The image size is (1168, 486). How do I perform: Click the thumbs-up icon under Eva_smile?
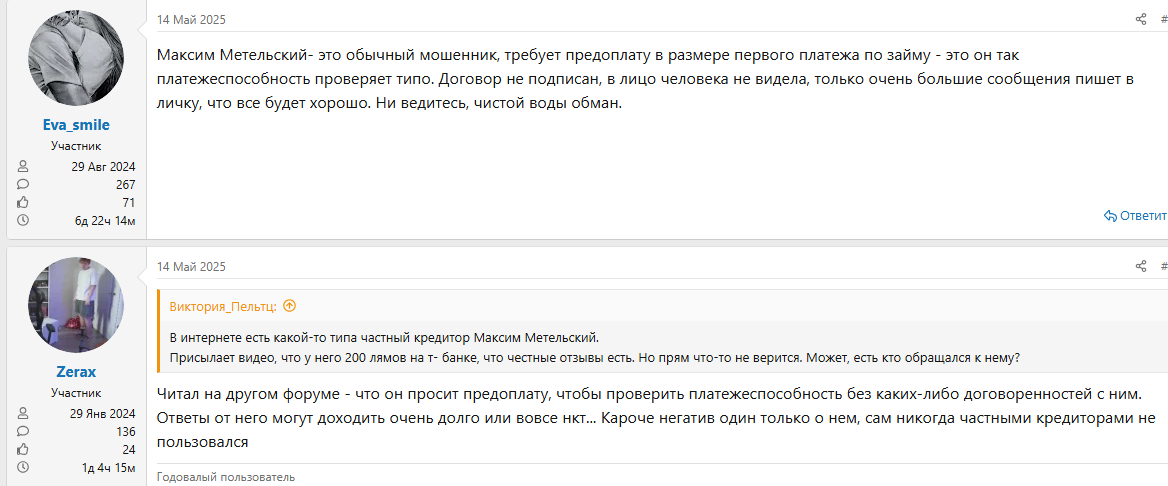(x=23, y=202)
